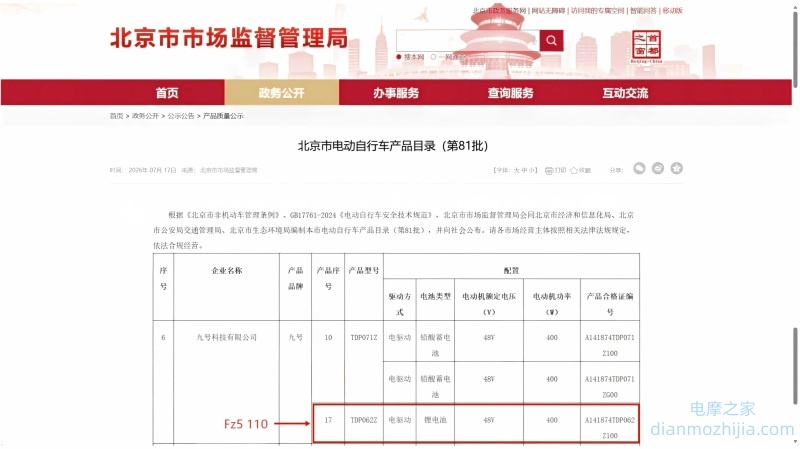Click the article title 北京市电动自行车产品目录（第81批）
The image size is (800, 449).
click(x=393, y=146)
